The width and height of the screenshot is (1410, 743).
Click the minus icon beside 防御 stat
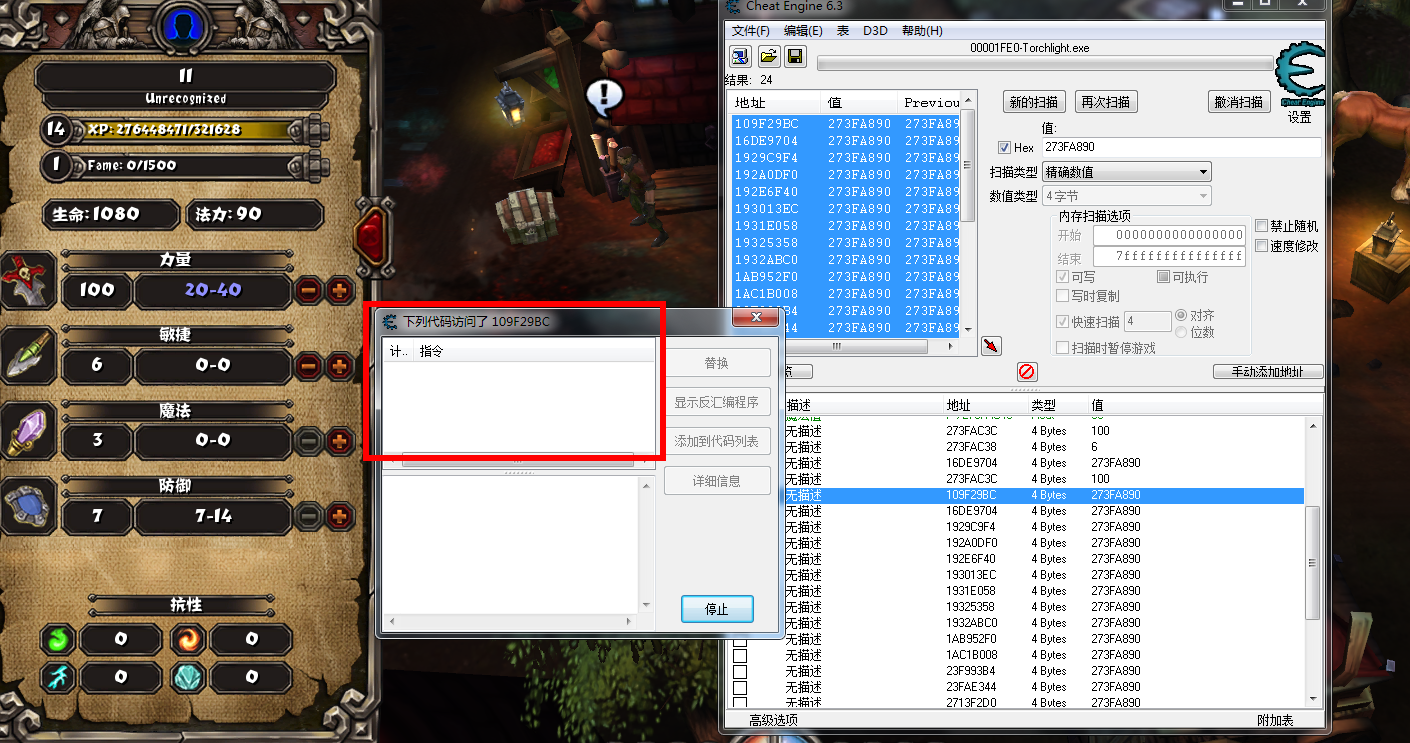click(309, 516)
